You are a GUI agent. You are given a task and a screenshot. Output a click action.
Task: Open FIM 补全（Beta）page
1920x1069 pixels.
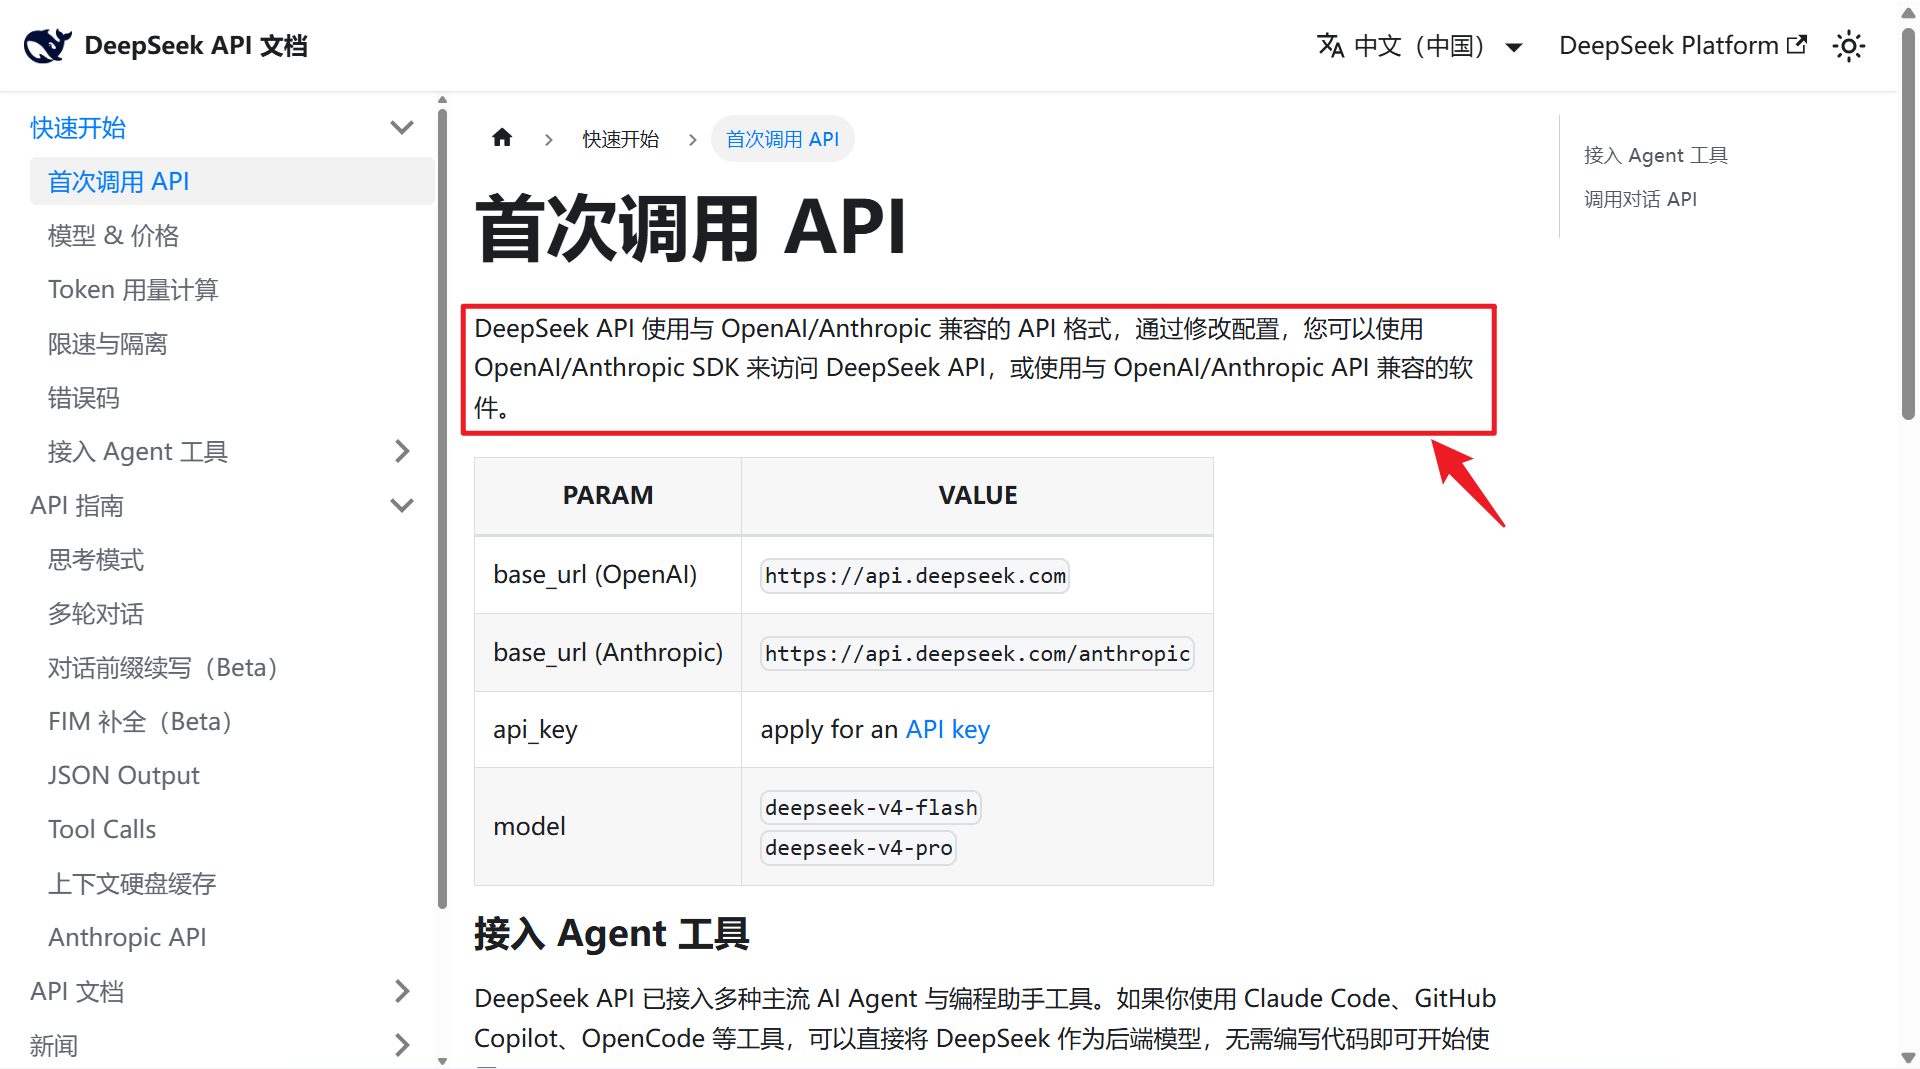[x=140, y=722]
